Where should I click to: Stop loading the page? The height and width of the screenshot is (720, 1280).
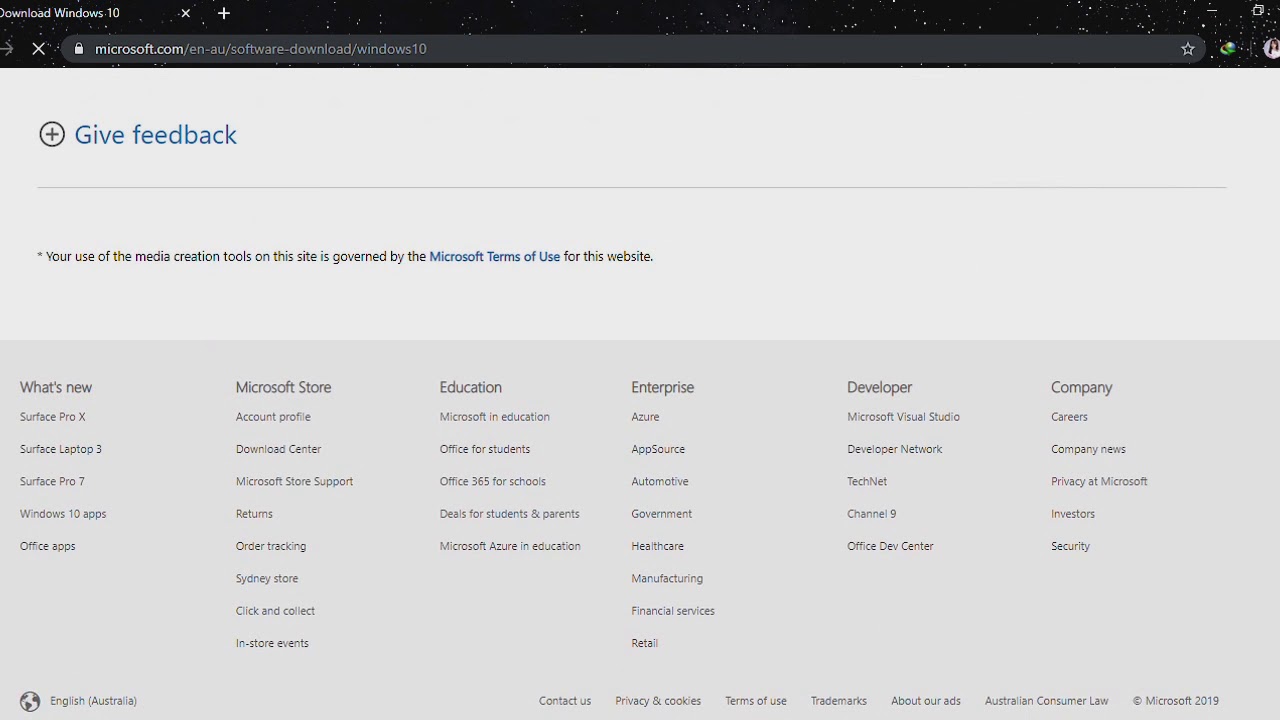click(x=38, y=48)
